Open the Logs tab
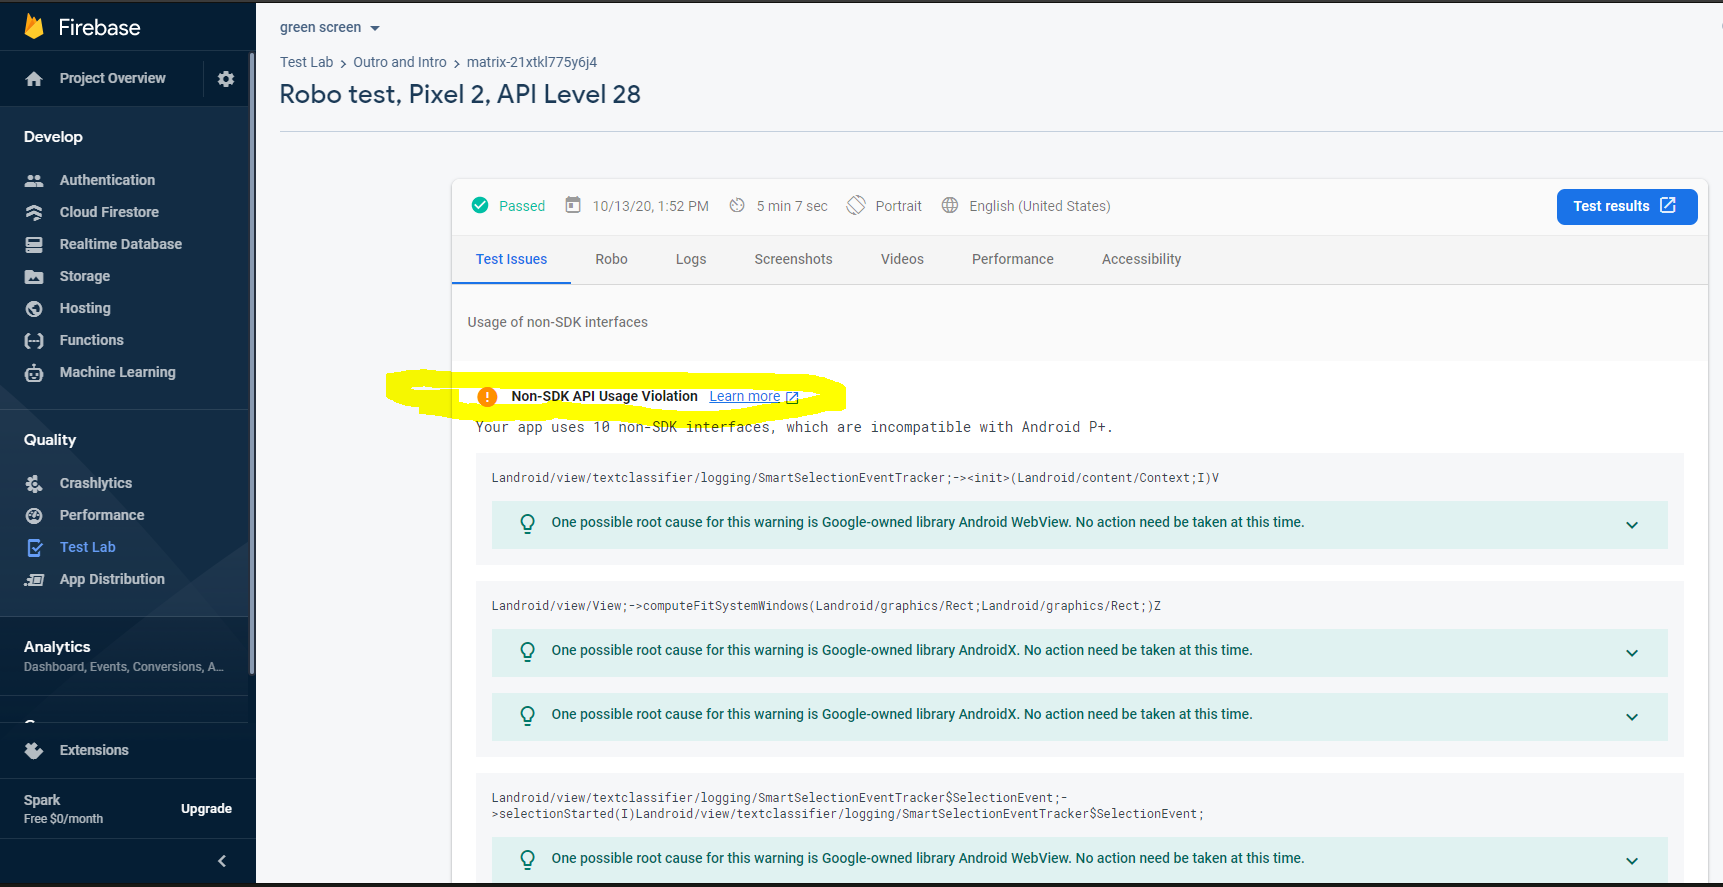1723x887 pixels. [x=691, y=259]
